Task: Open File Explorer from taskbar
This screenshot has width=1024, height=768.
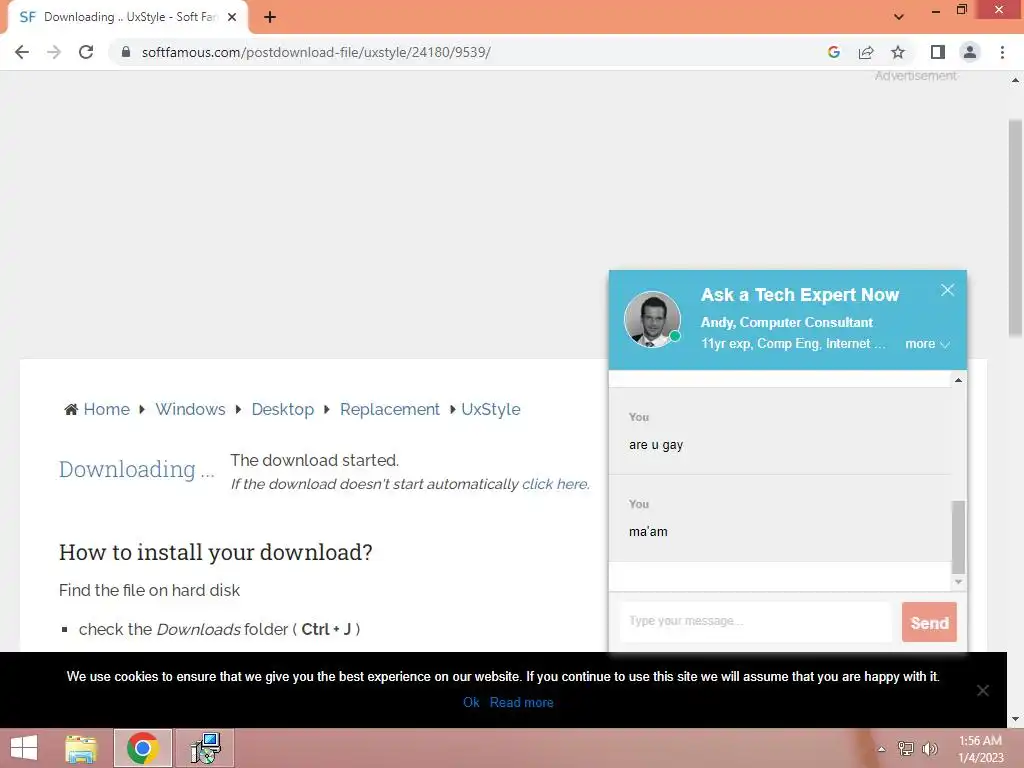Action: [81, 748]
